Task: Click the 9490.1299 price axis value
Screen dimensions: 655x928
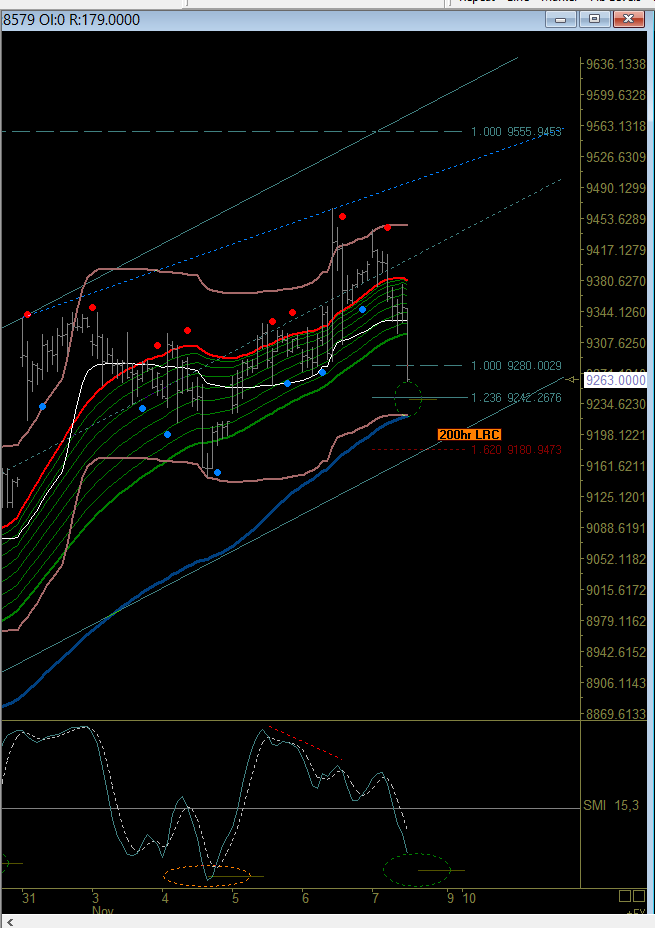Action: coord(615,188)
